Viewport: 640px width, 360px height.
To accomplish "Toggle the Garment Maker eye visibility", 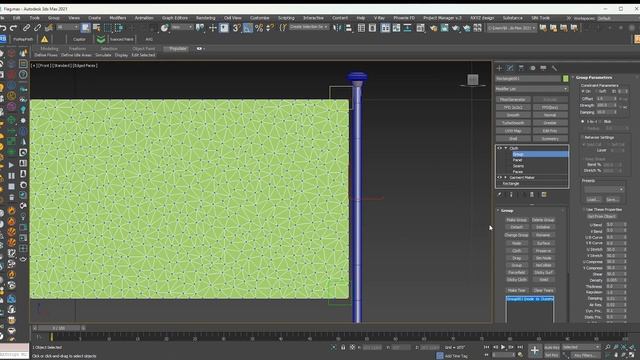I will 500,178.
